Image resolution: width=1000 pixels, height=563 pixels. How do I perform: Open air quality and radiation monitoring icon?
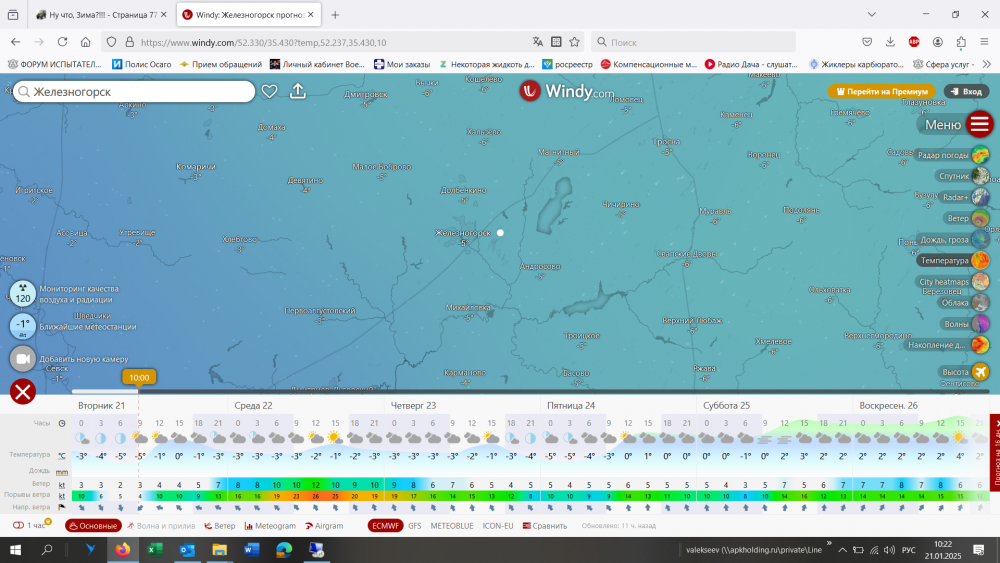coord(23,294)
